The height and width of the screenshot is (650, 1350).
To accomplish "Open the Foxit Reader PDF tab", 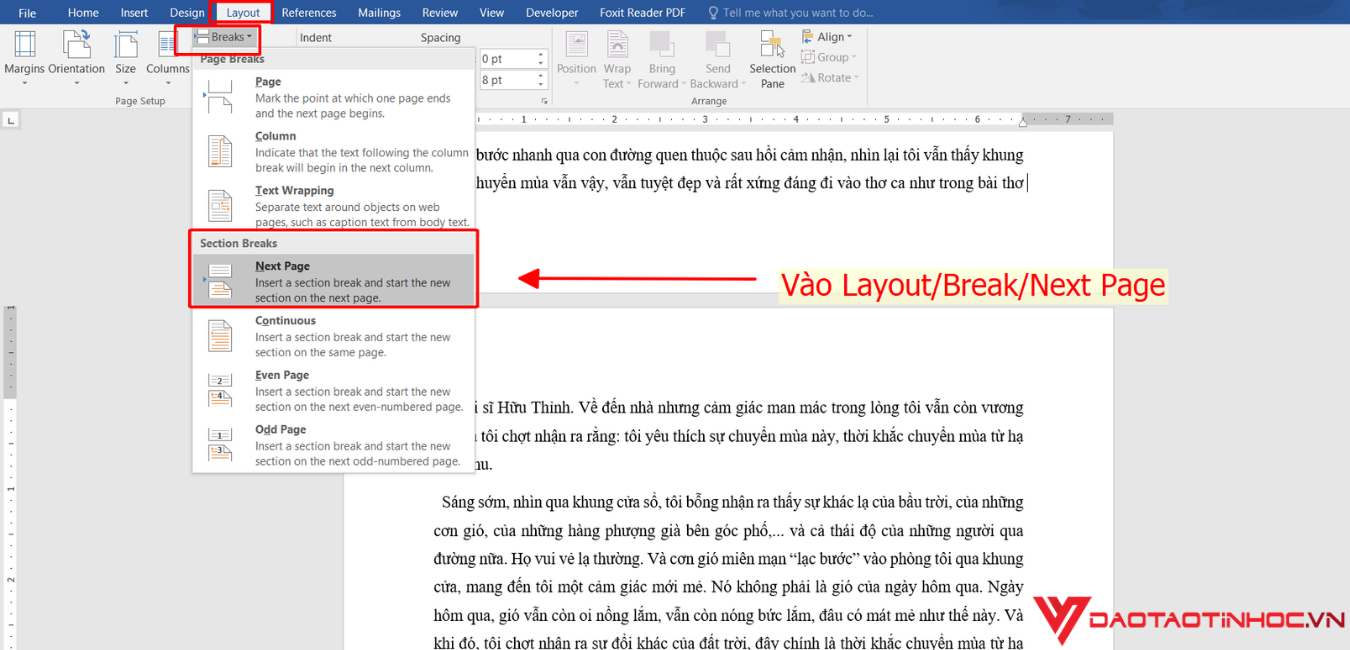I will (x=642, y=13).
